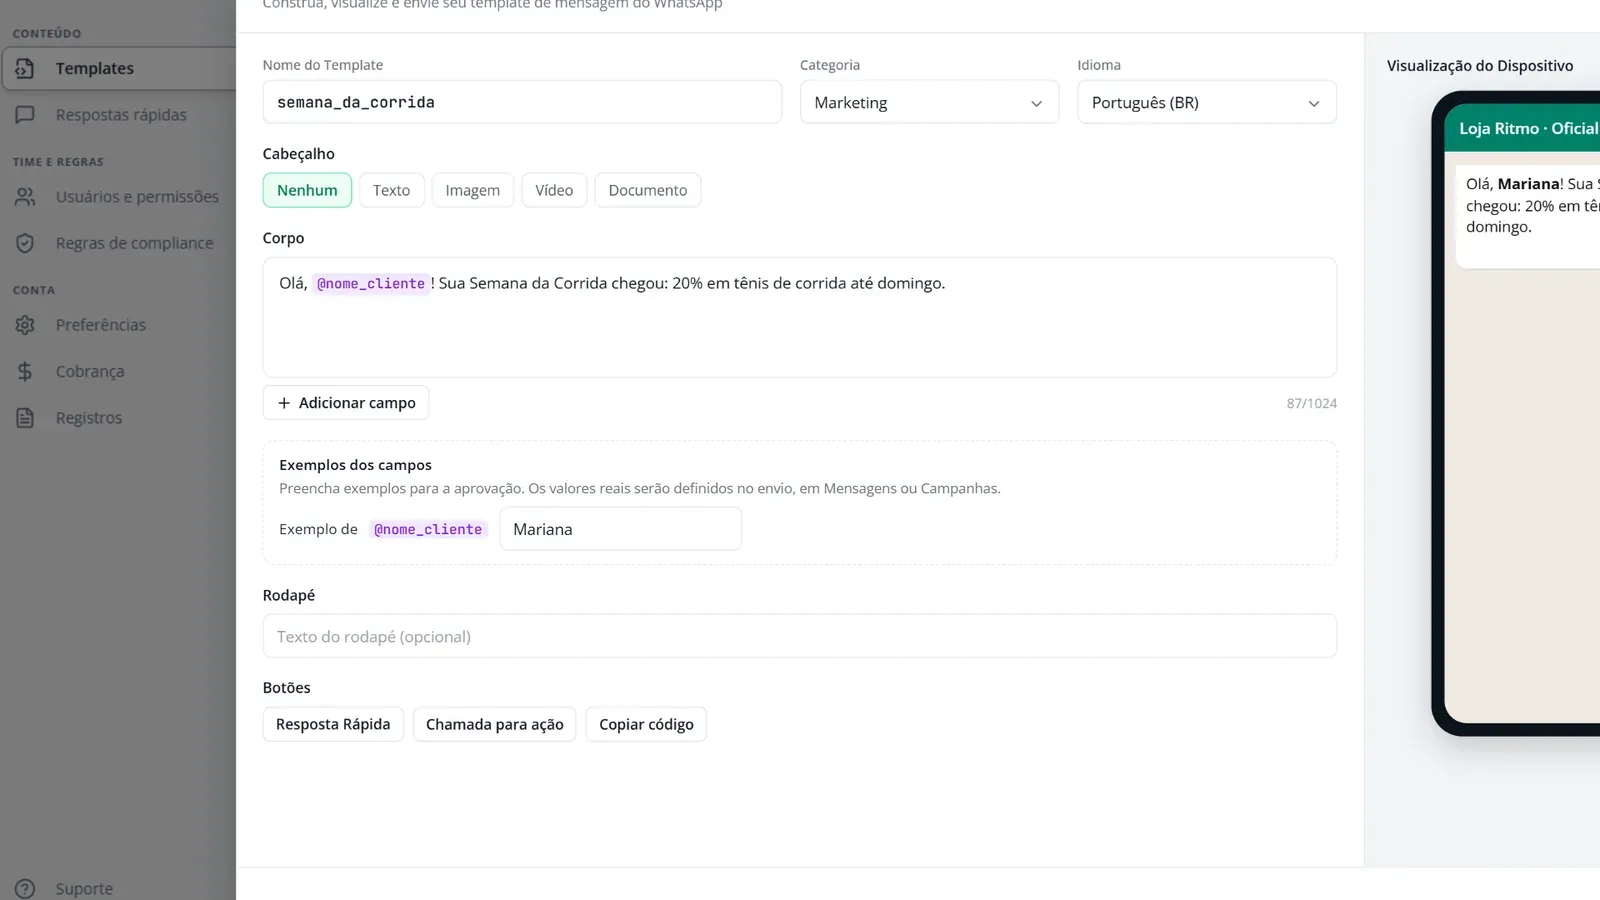Click the Registros document icon

[x=25, y=418]
